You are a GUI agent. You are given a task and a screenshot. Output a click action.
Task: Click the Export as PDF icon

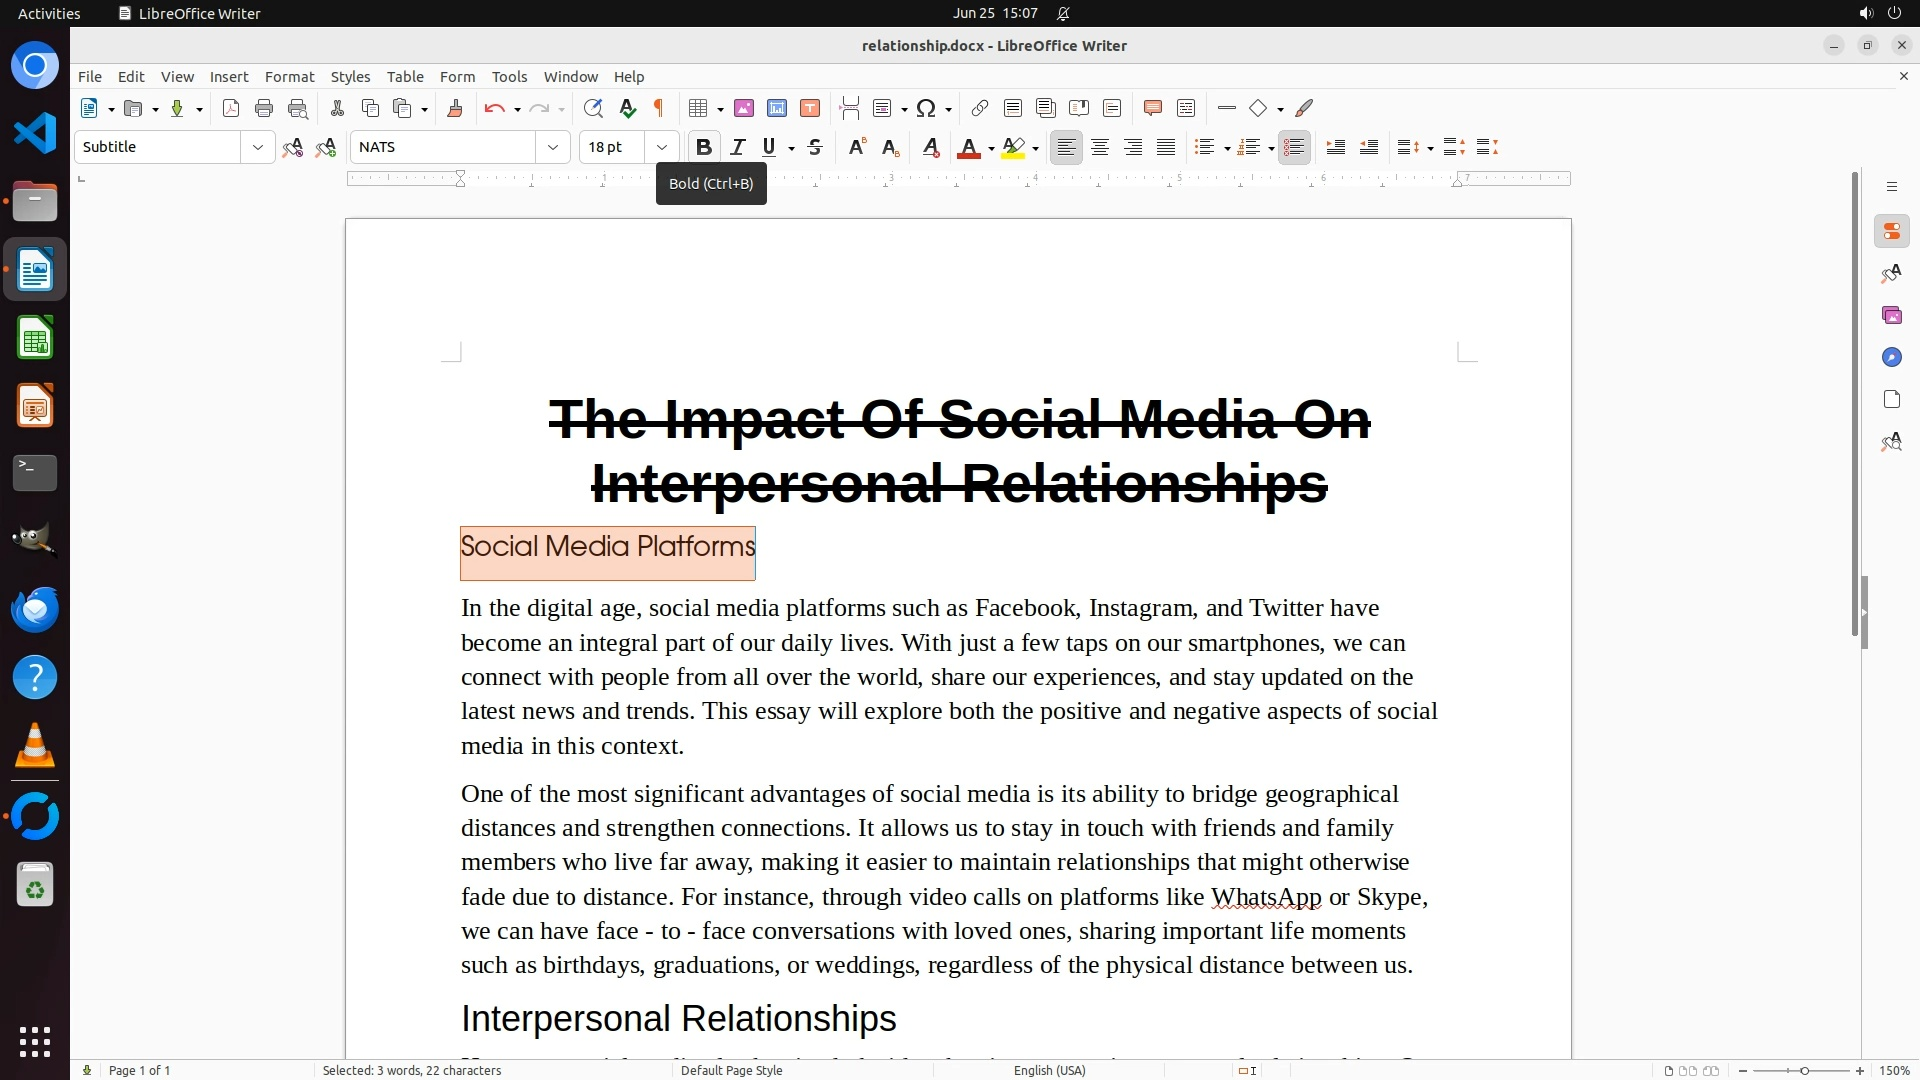[231, 109]
